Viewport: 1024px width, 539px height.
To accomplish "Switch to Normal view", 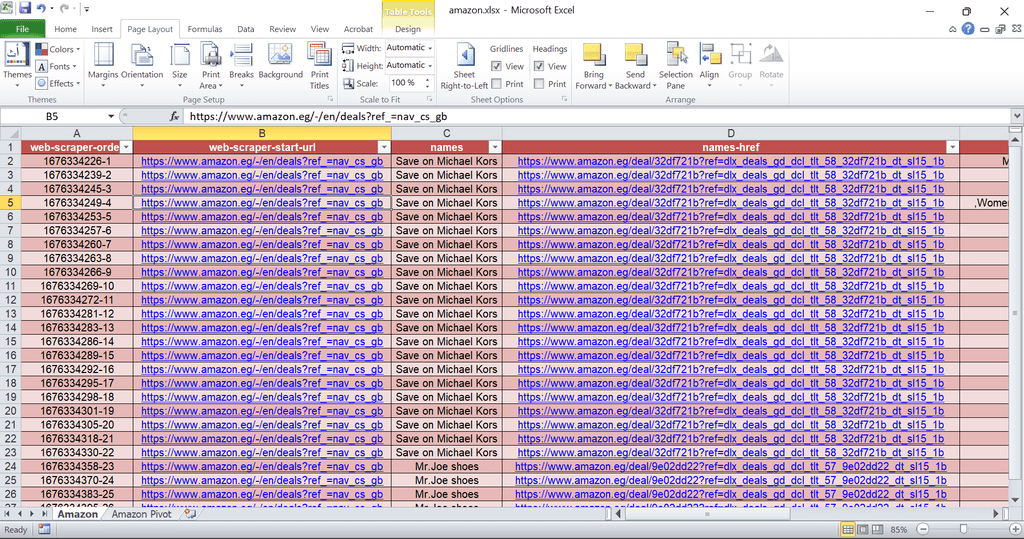I will click(x=847, y=529).
